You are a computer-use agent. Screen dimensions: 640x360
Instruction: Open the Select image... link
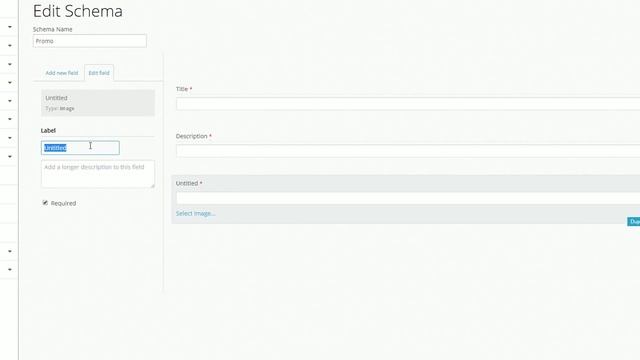(196, 213)
